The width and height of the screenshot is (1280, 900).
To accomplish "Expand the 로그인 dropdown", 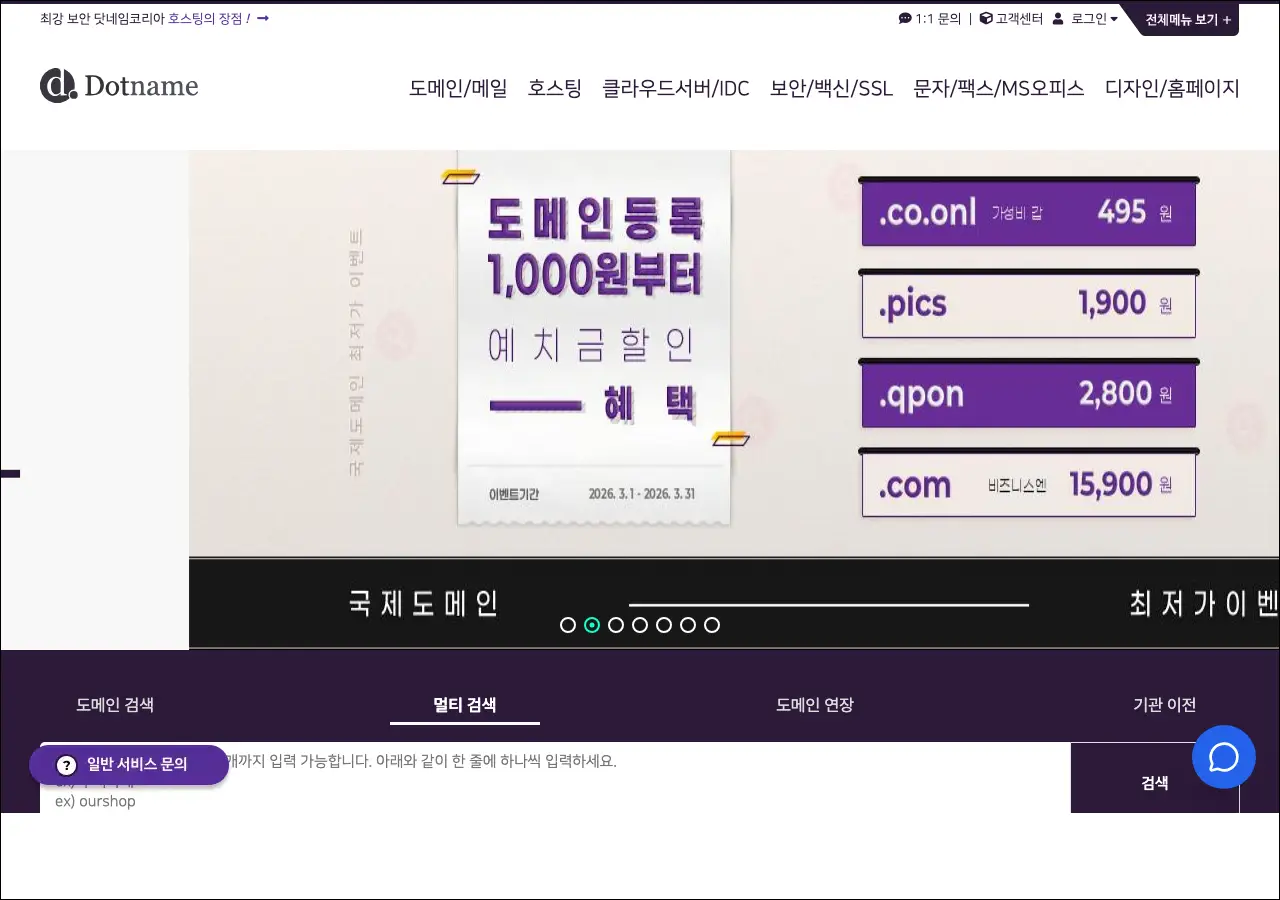I will (x=1086, y=18).
